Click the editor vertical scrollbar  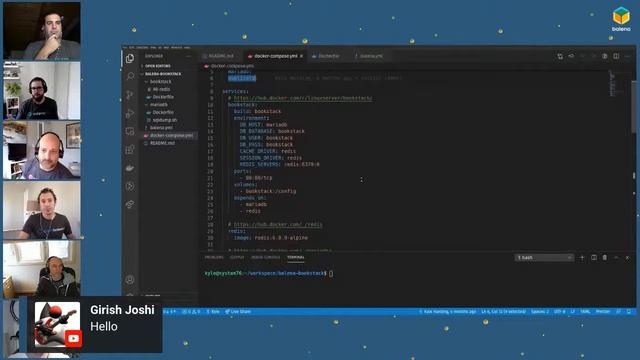[x=633, y=107]
